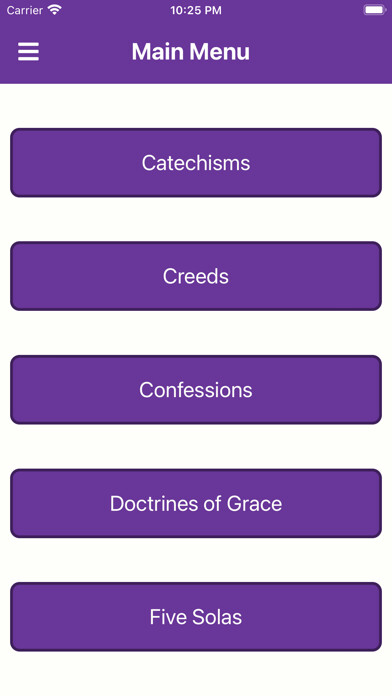This screenshot has height=696, width=392.
Task: Open Doctrines of Grace
Action: click(196, 503)
